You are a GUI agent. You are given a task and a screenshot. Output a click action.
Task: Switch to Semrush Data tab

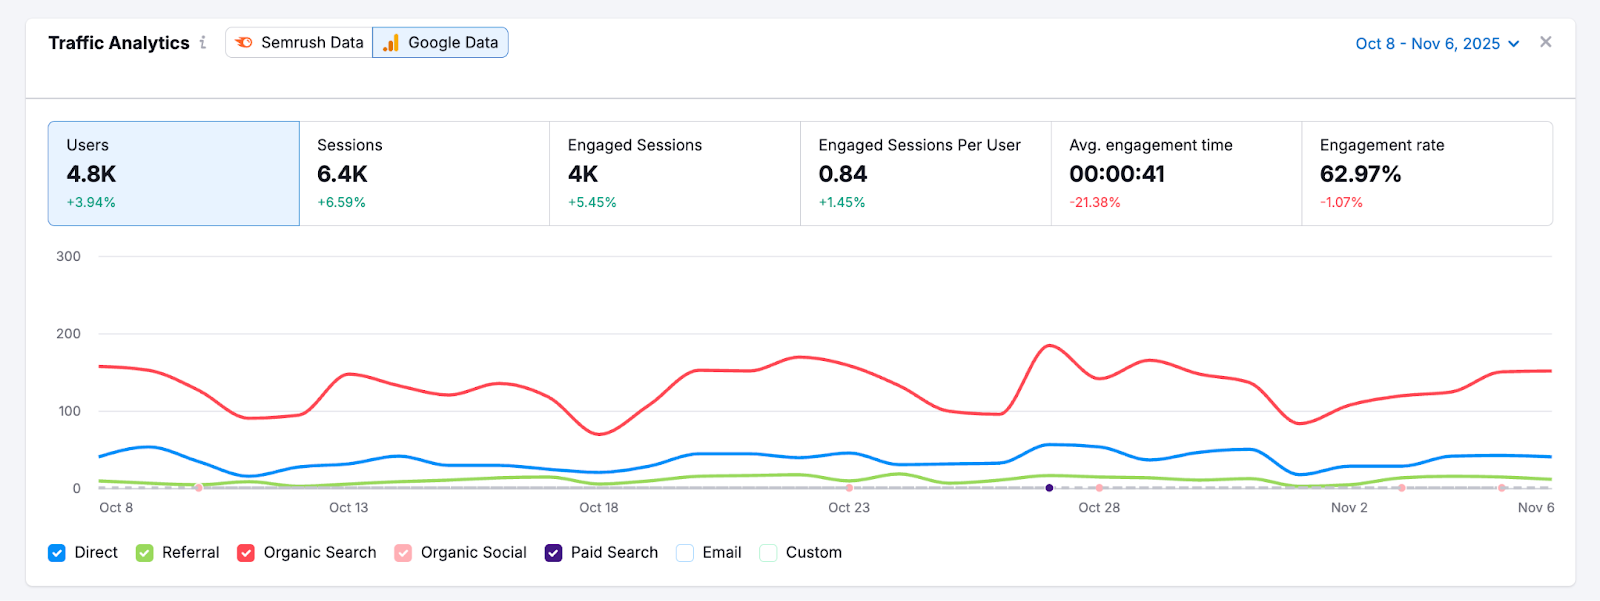[x=299, y=43]
